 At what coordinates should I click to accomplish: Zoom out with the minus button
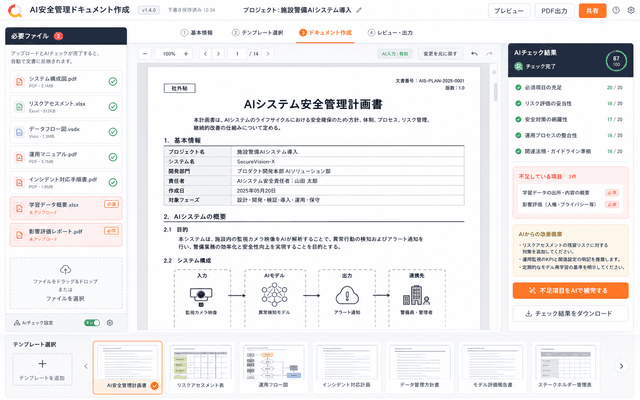click(145, 53)
